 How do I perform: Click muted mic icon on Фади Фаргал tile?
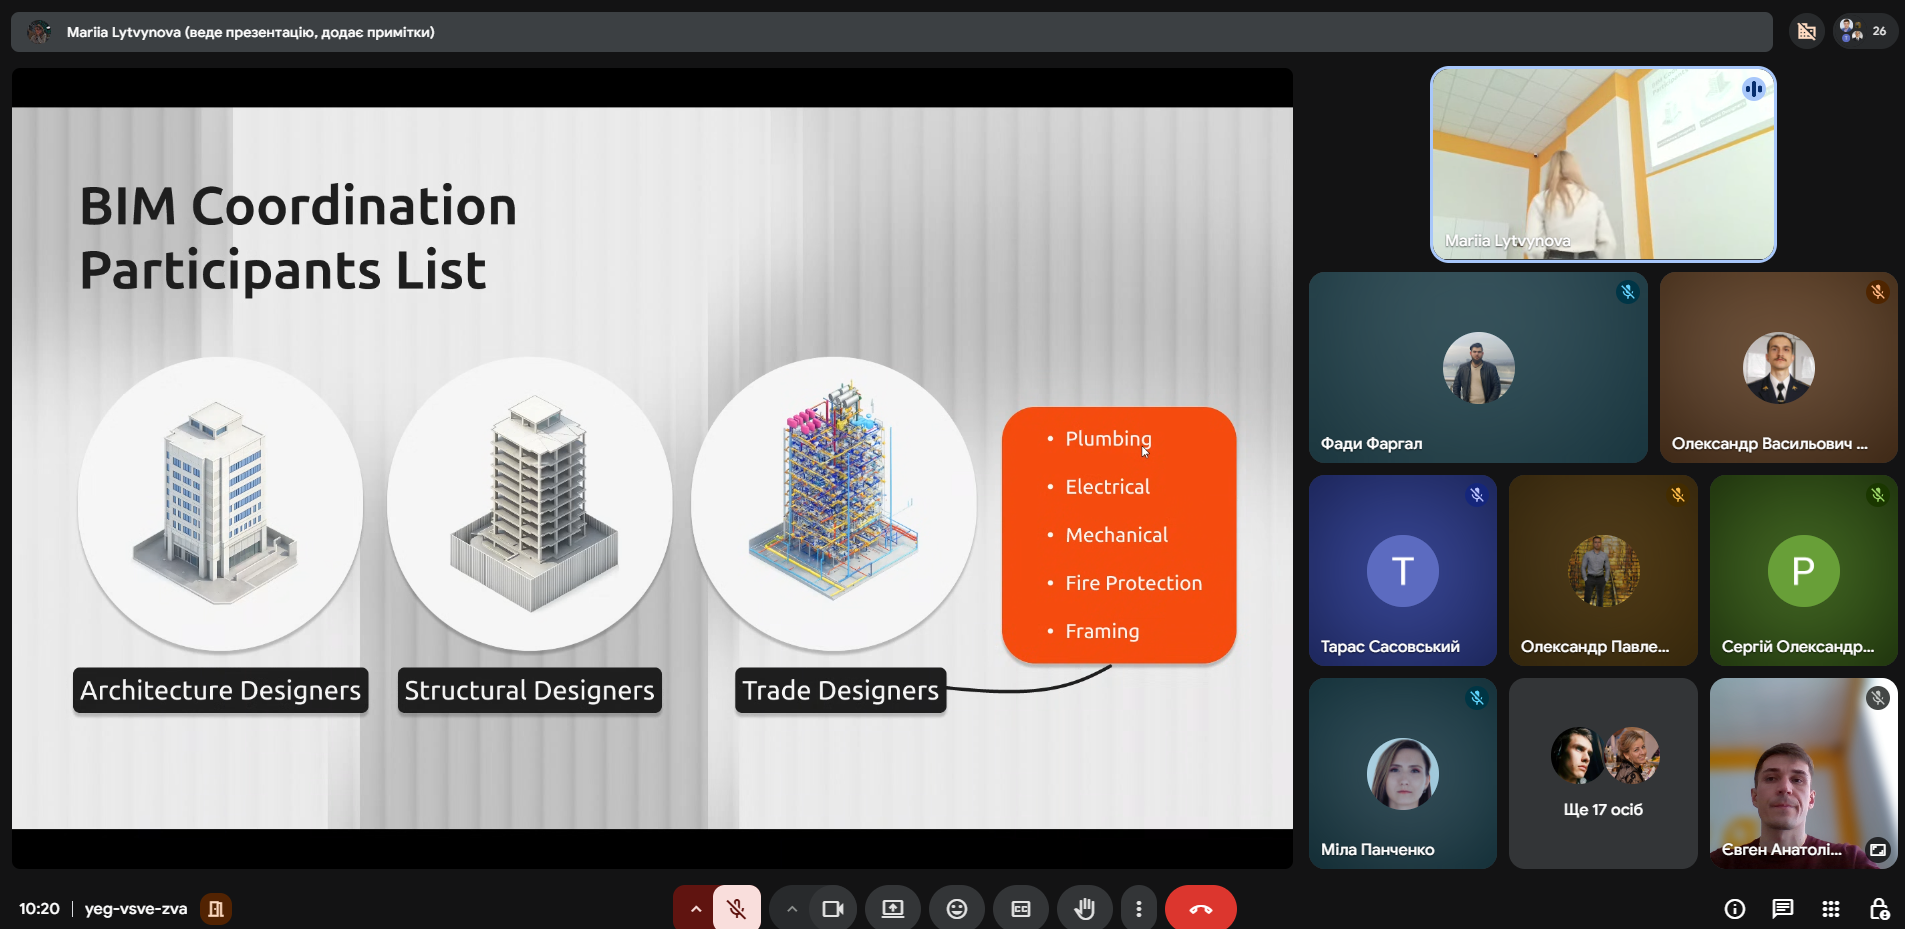click(1628, 292)
